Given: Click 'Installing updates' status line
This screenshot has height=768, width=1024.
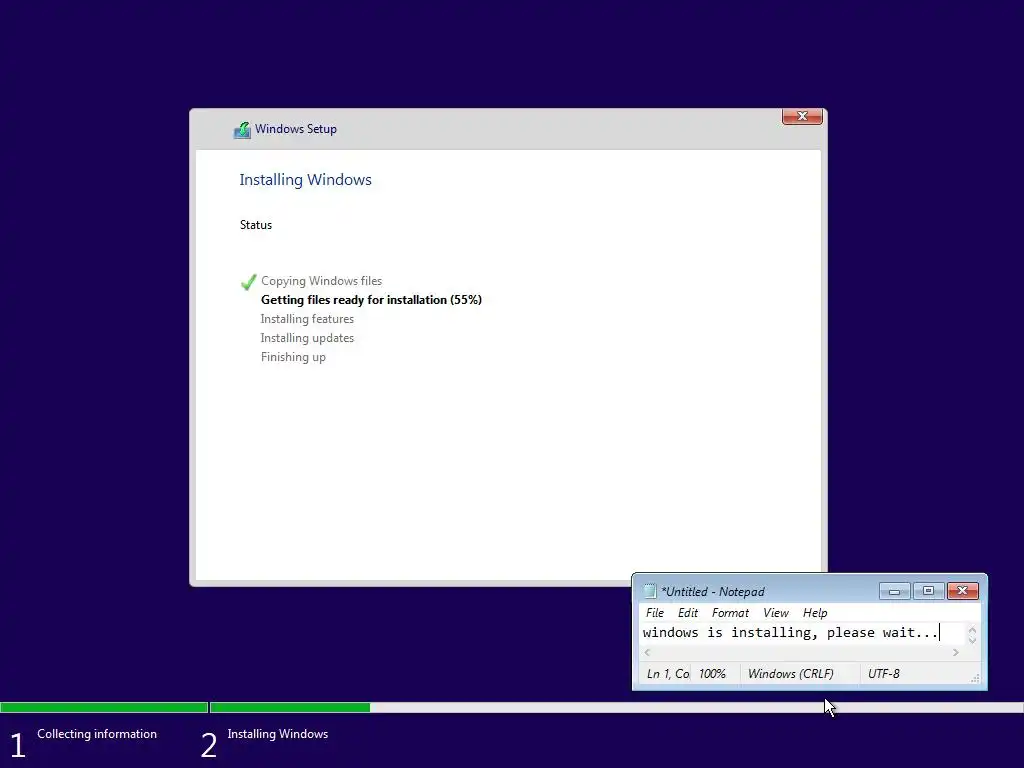Looking at the screenshot, I should [x=307, y=338].
